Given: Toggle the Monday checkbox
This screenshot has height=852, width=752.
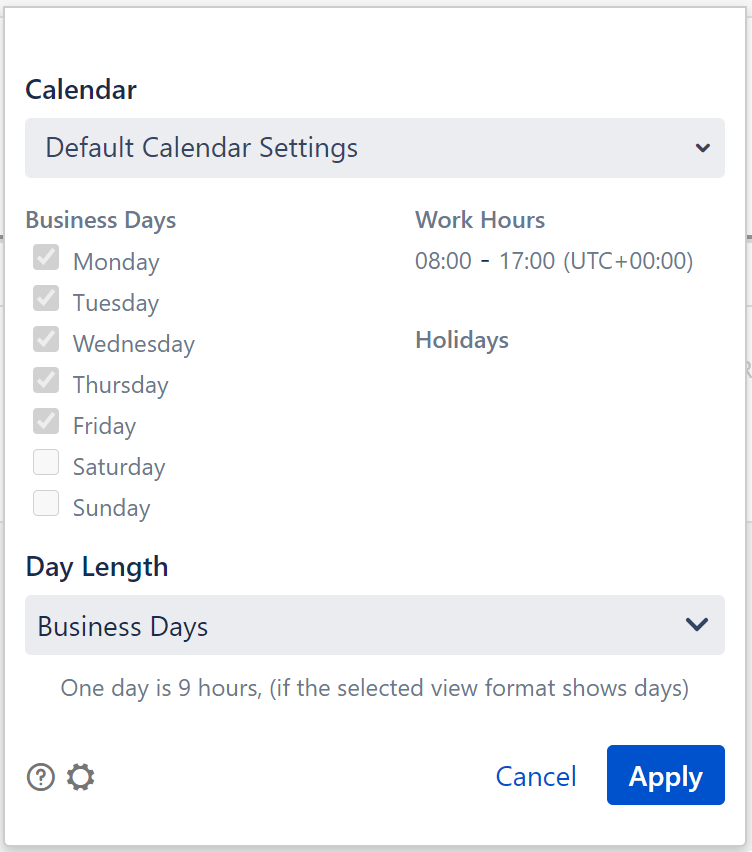Looking at the screenshot, I should (46, 258).
